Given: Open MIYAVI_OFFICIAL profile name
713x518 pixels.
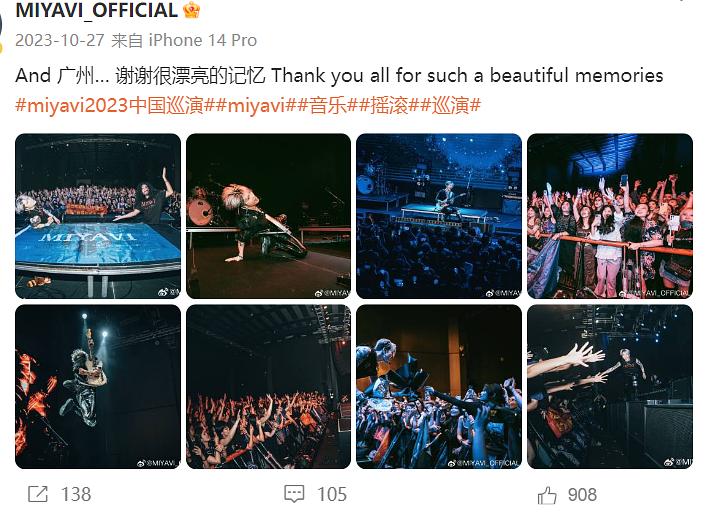Looking at the screenshot, I should coord(96,10).
